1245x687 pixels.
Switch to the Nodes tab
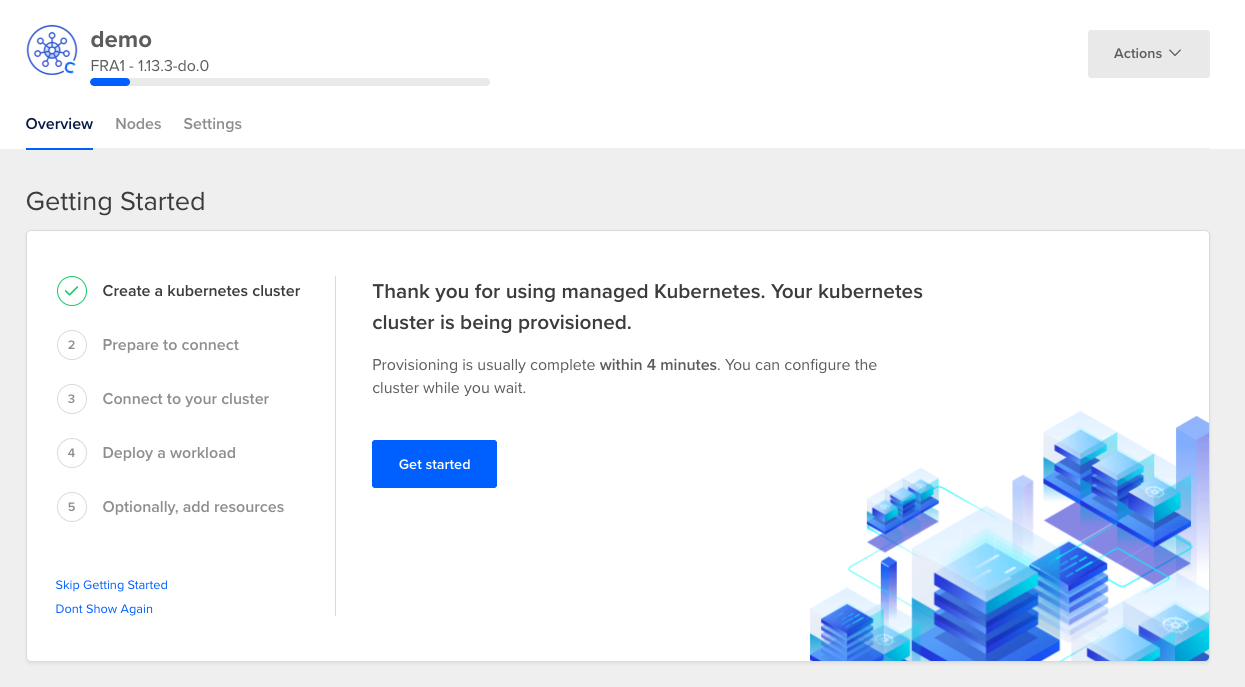click(138, 124)
